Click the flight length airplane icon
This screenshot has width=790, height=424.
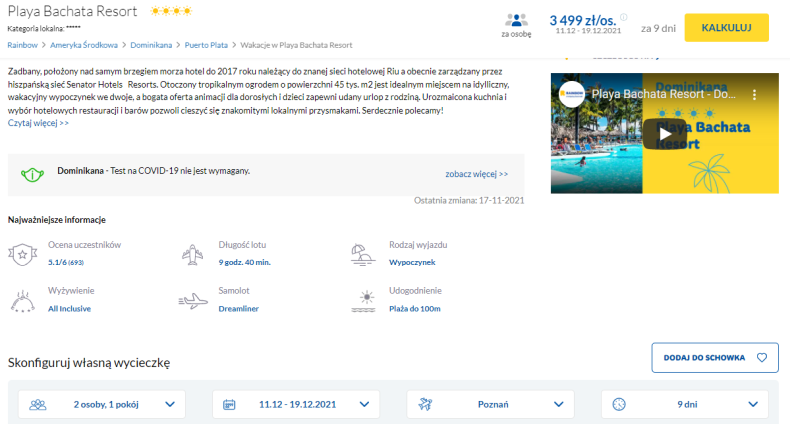(x=192, y=254)
